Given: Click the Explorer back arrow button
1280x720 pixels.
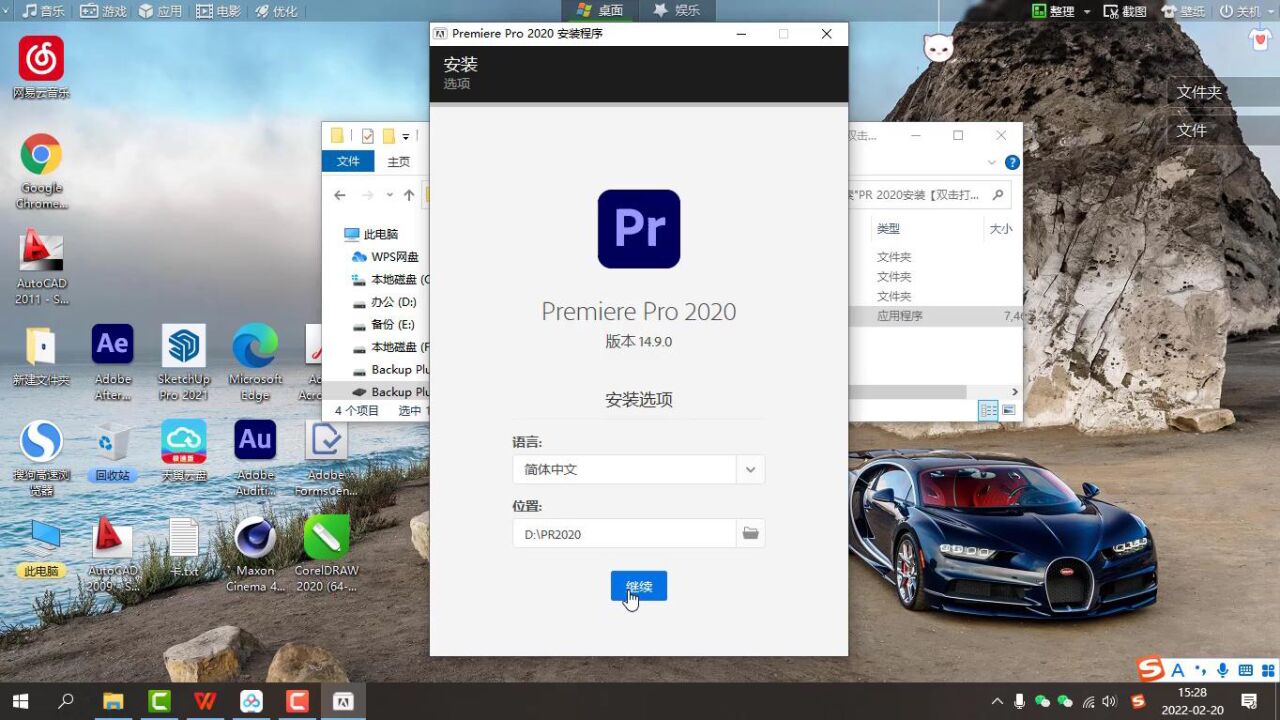Looking at the screenshot, I should [340, 195].
